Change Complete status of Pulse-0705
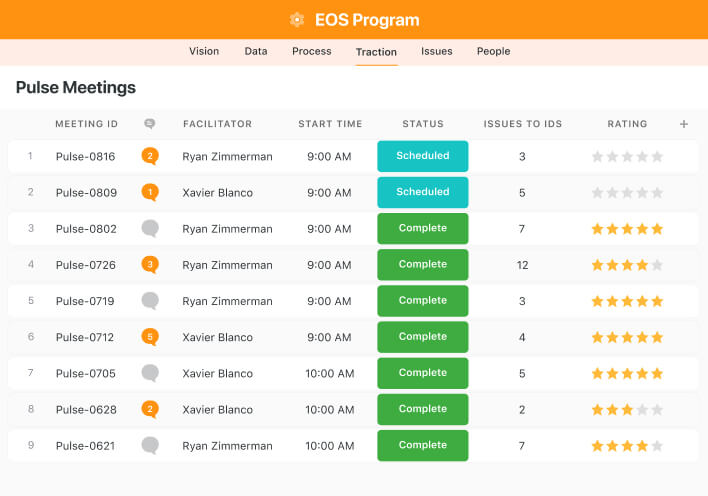The image size is (708, 496). coord(423,373)
